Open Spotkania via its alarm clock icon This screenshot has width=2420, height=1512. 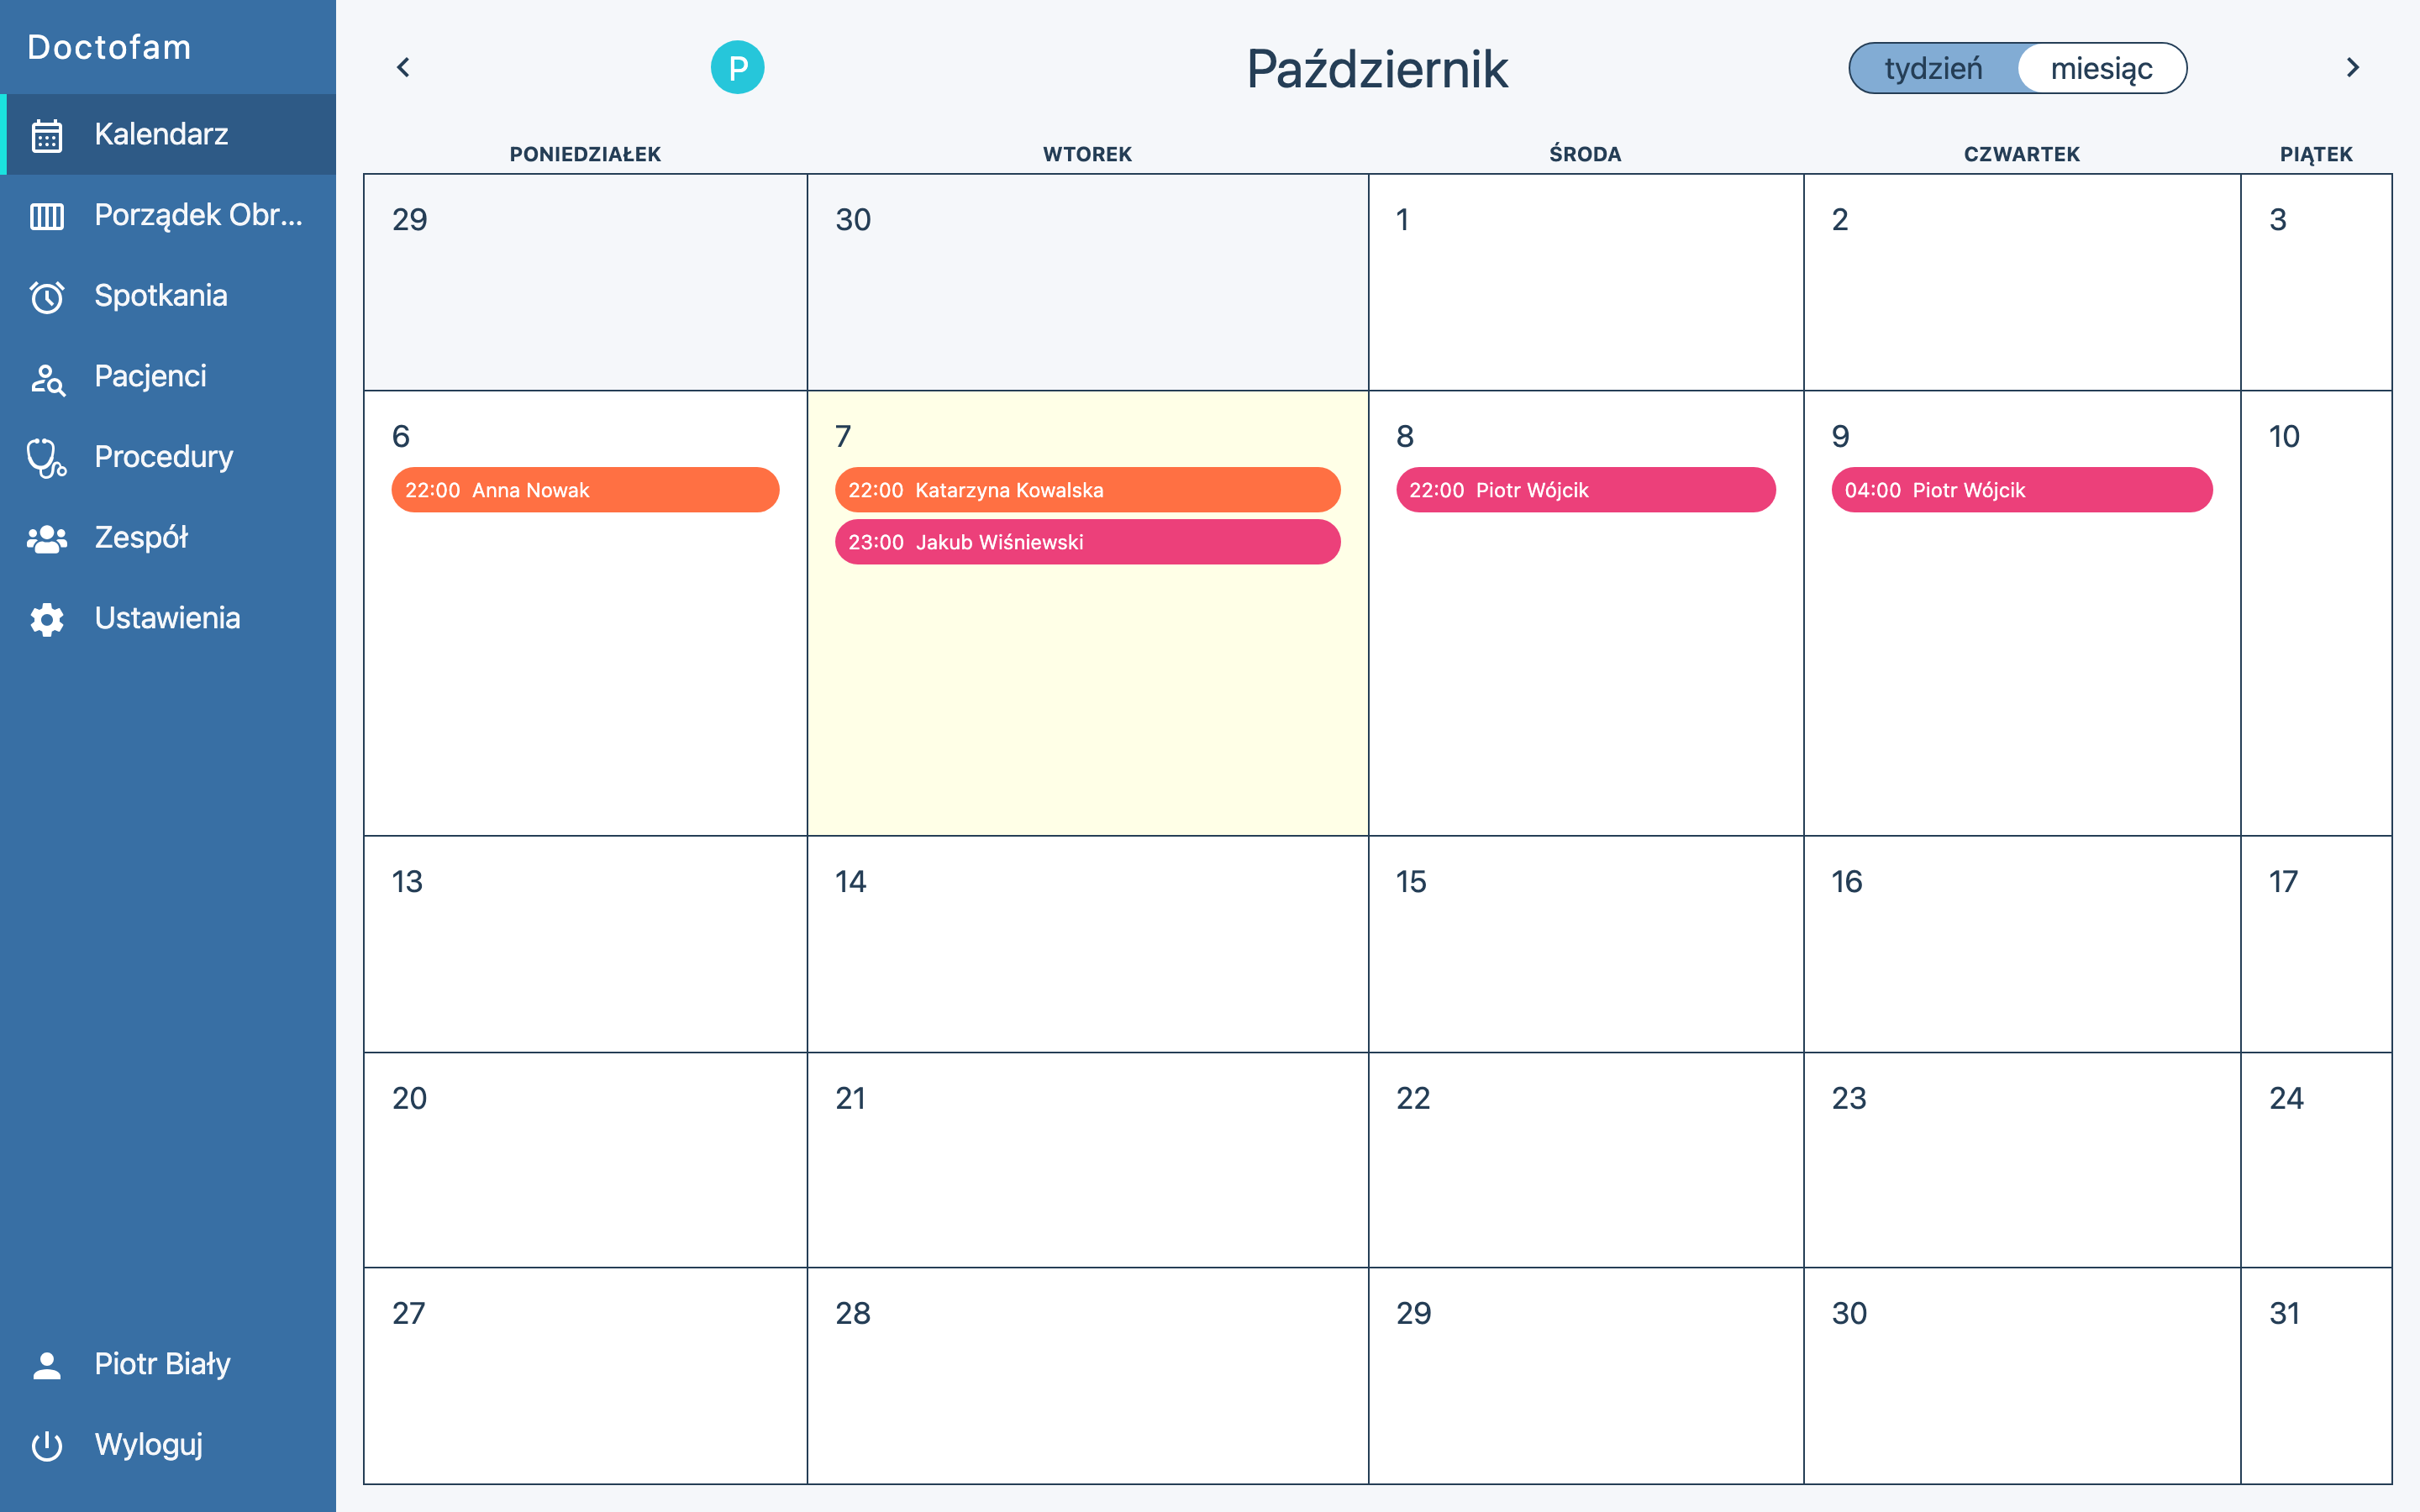click(47, 297)
